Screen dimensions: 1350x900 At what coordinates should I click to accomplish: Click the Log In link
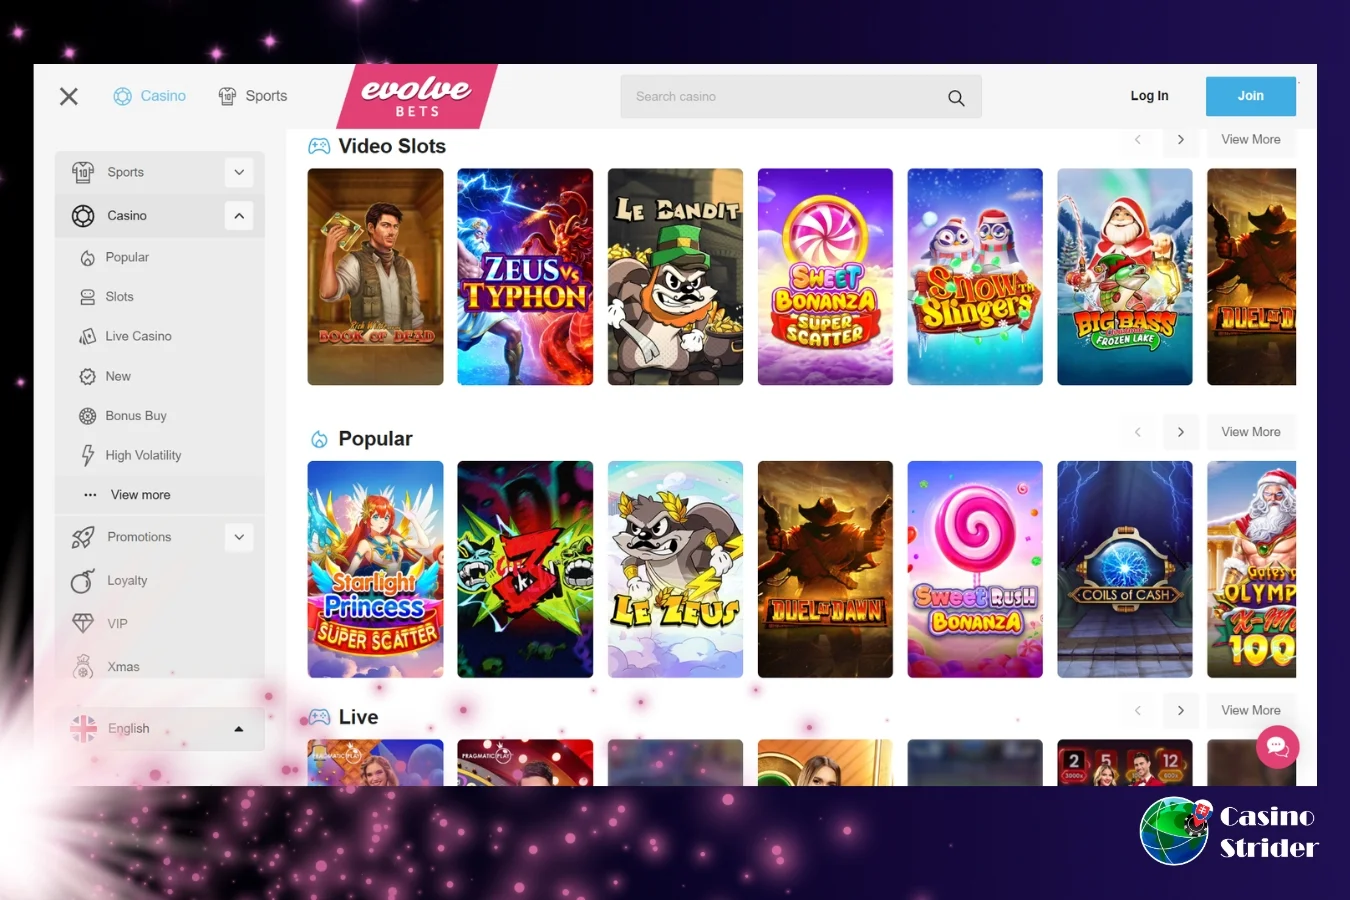pyautogui.click(x=1149, y=96)
